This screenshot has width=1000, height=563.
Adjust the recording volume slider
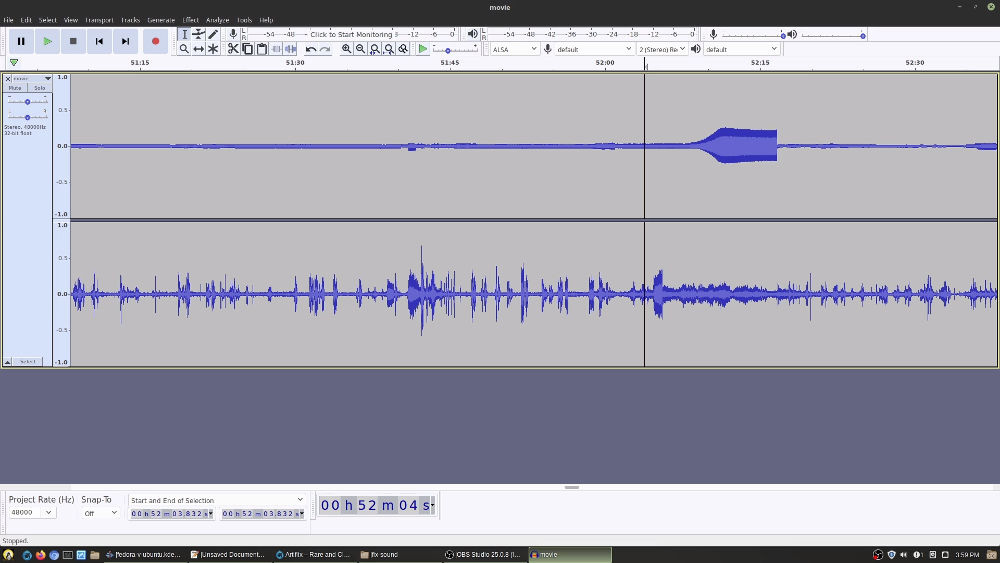(753, 35)
